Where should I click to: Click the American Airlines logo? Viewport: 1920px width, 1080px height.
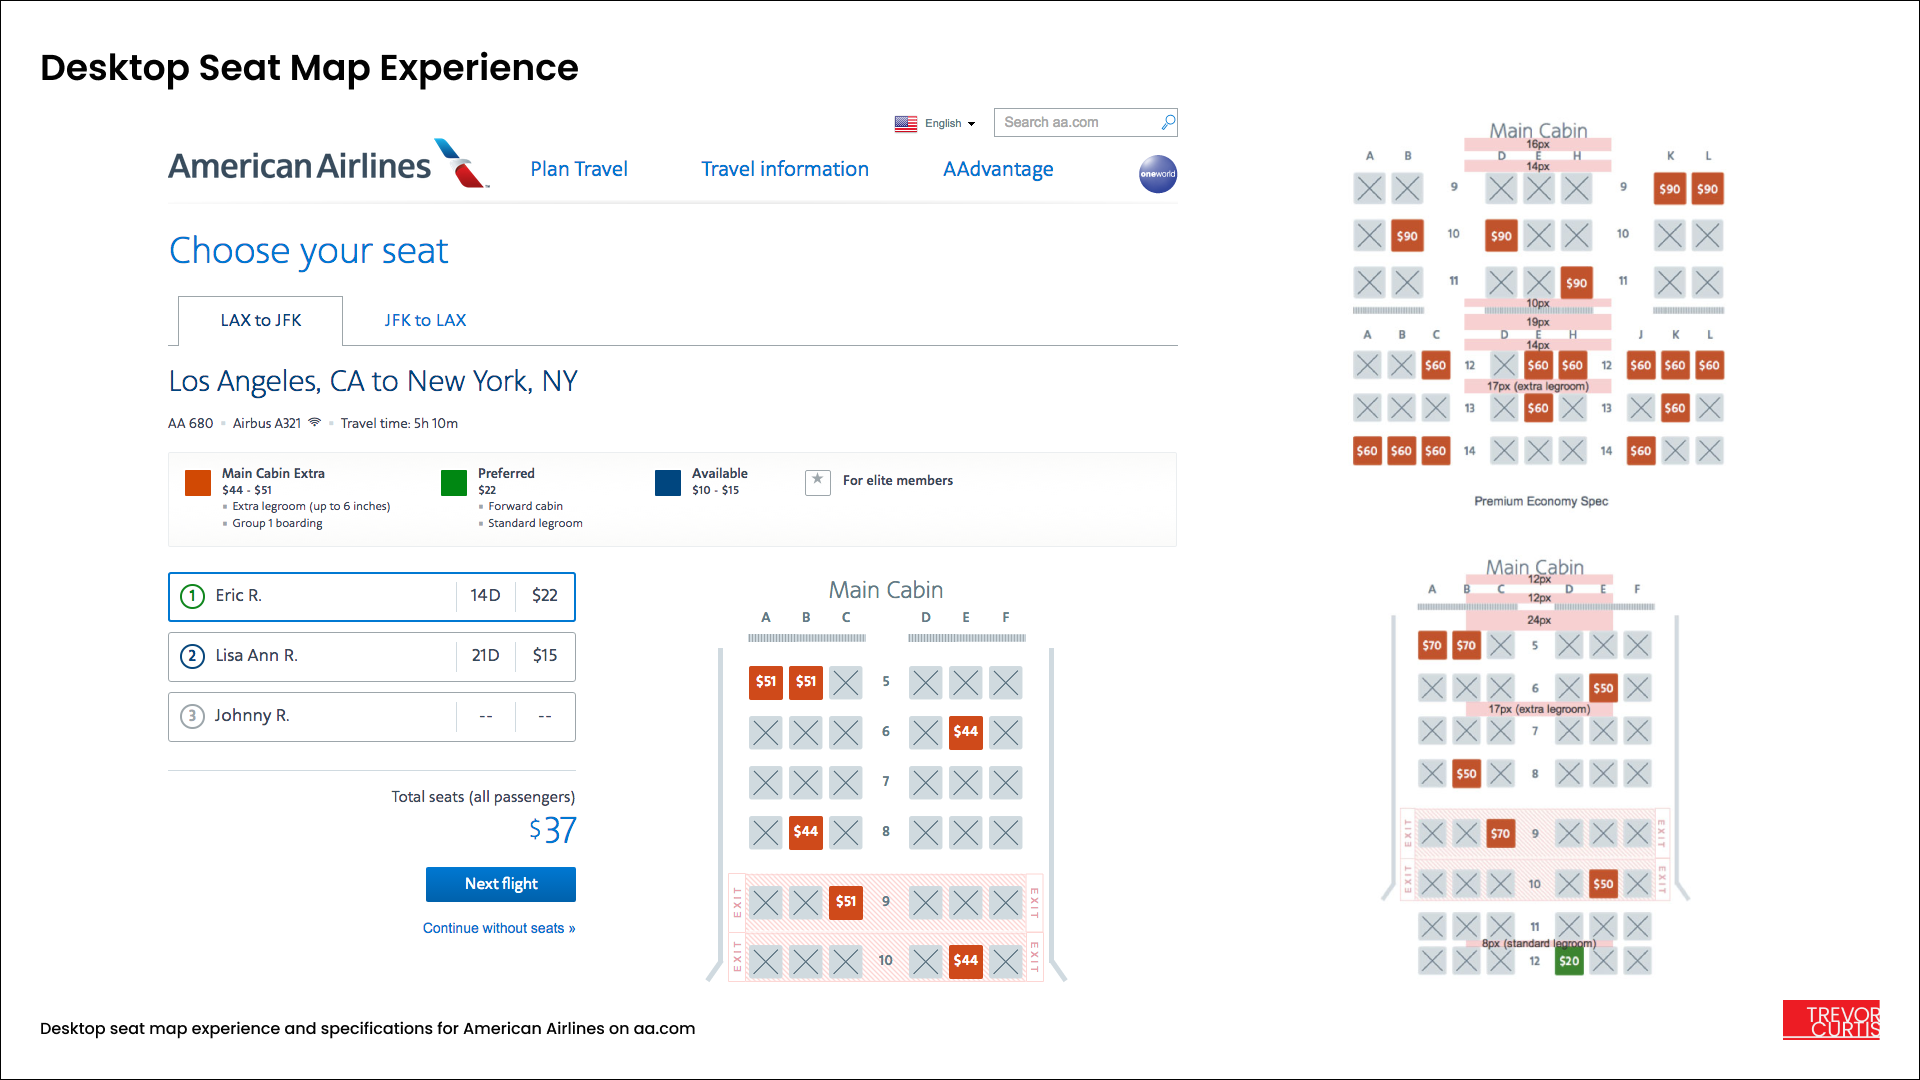[x=328, y=166]
